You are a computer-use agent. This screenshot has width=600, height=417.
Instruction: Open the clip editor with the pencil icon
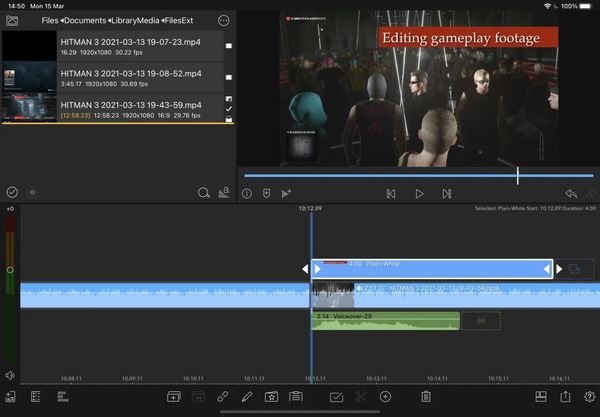[247, 397]
